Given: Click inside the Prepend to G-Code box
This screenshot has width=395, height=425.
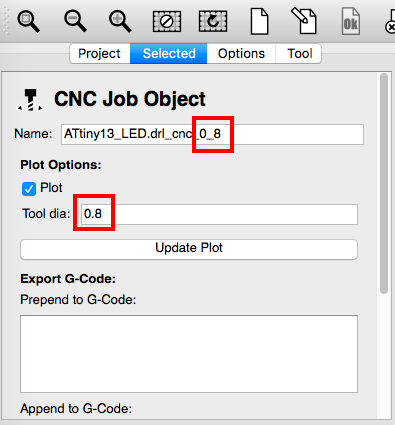Looking at the screenshot, I should point(189,354).
